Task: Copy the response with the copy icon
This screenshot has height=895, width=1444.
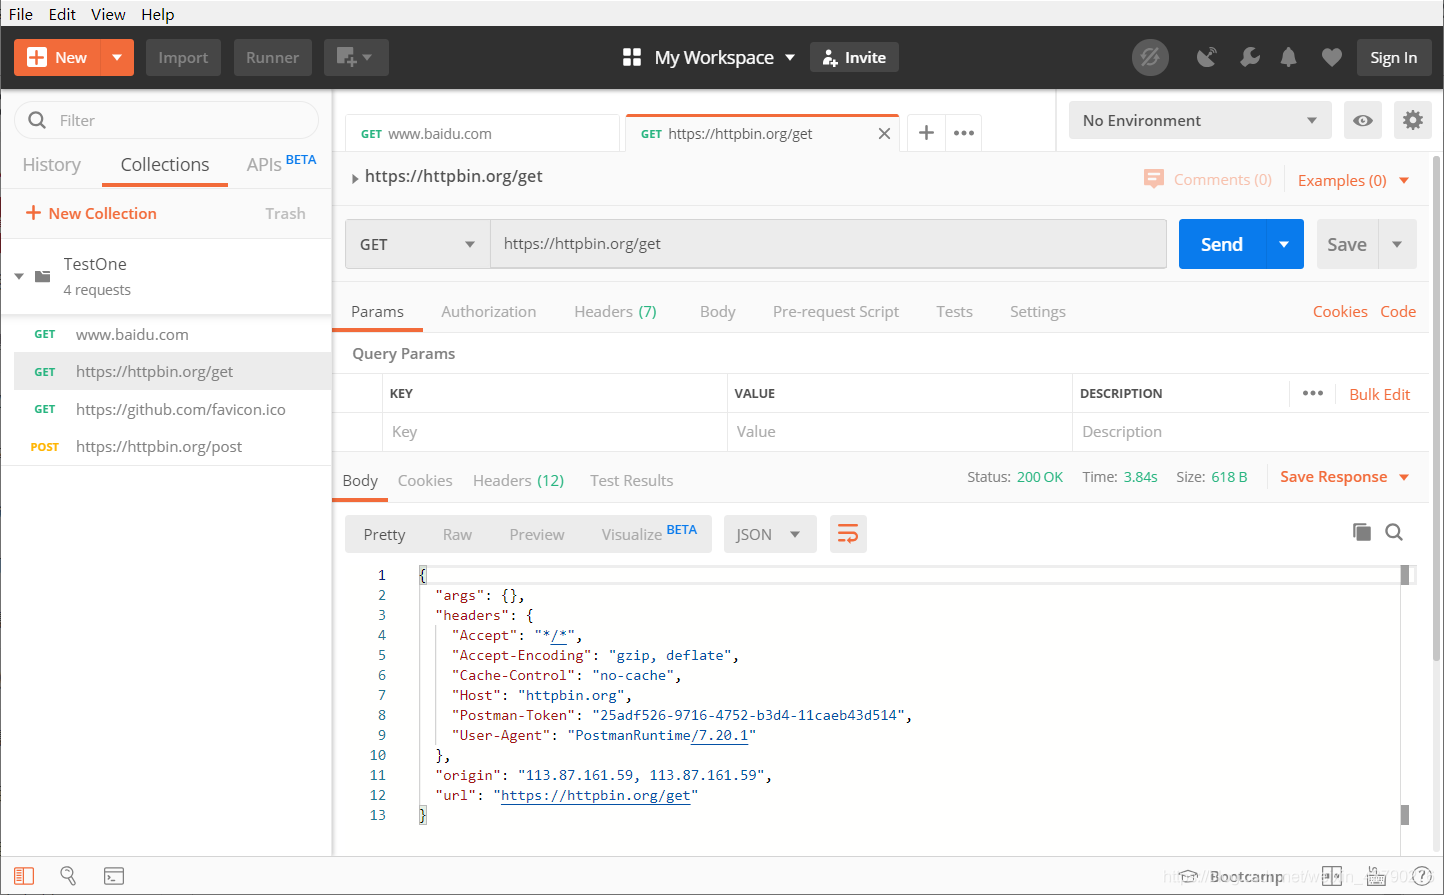Action: [1361, 532]
